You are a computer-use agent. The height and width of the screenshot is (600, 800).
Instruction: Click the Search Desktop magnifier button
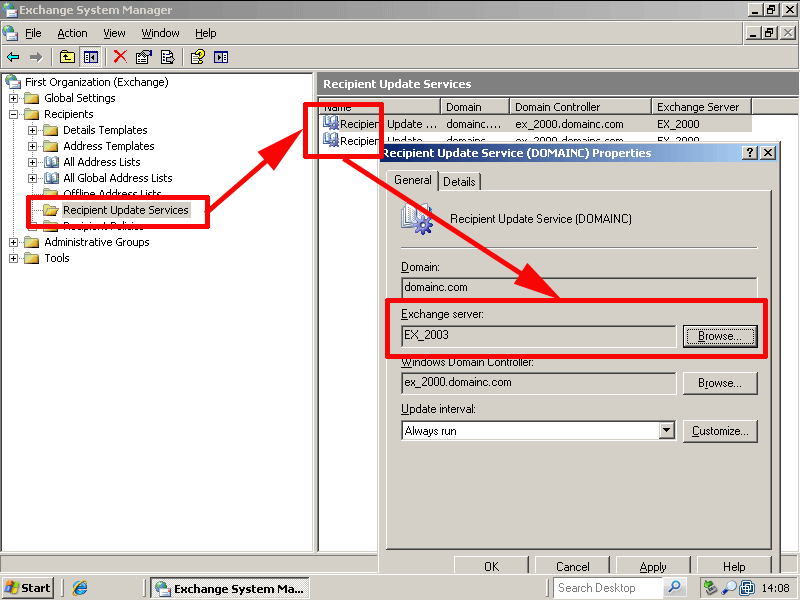[x=674, y=588]
